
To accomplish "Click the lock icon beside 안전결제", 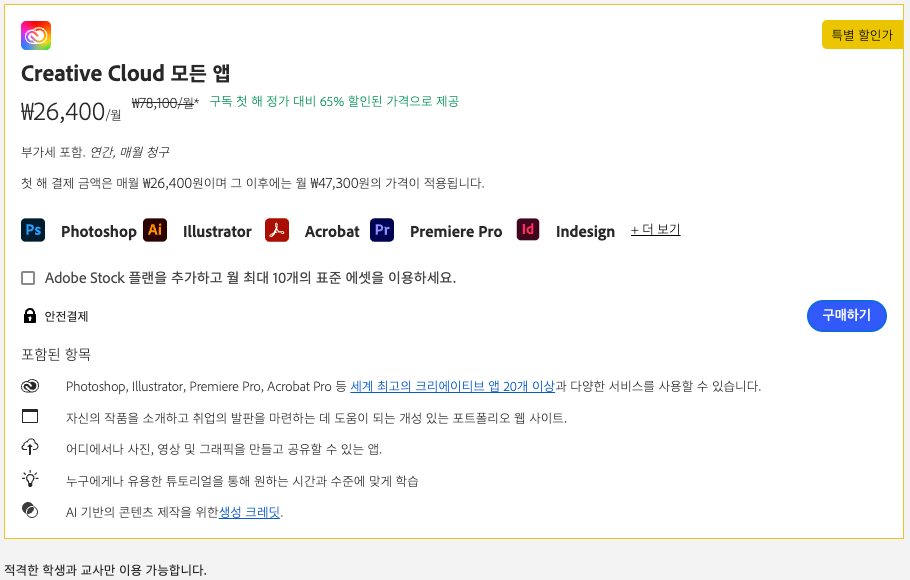I will coord(30,316).
